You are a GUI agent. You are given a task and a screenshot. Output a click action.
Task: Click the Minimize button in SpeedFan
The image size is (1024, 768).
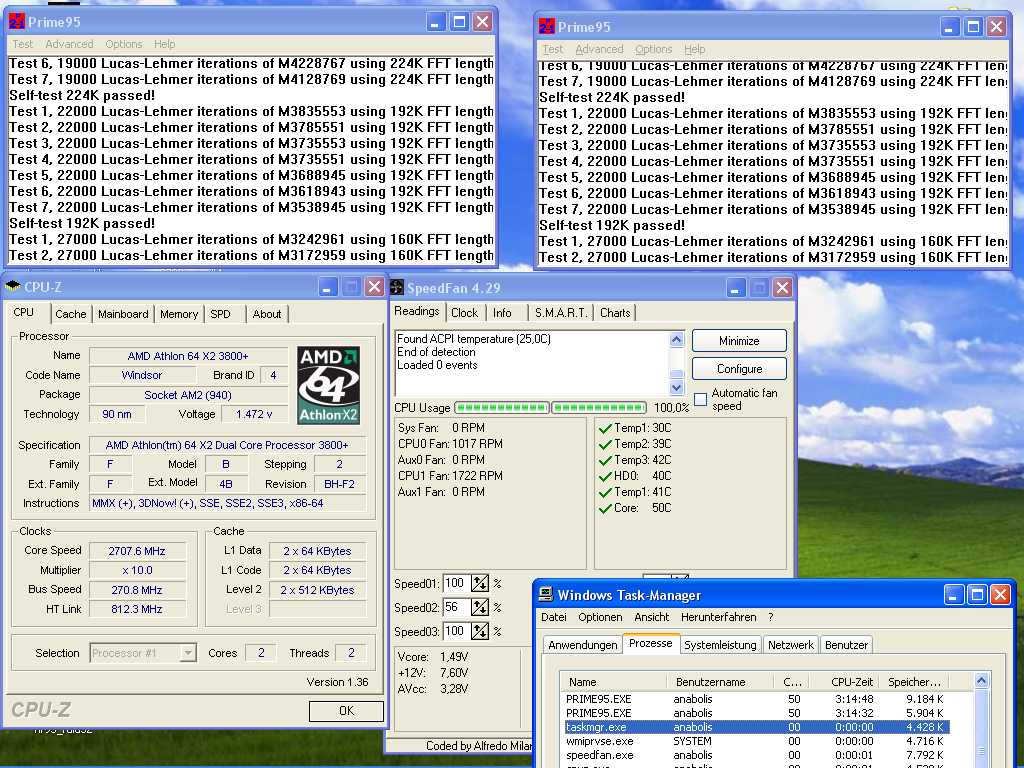point(739,341)
